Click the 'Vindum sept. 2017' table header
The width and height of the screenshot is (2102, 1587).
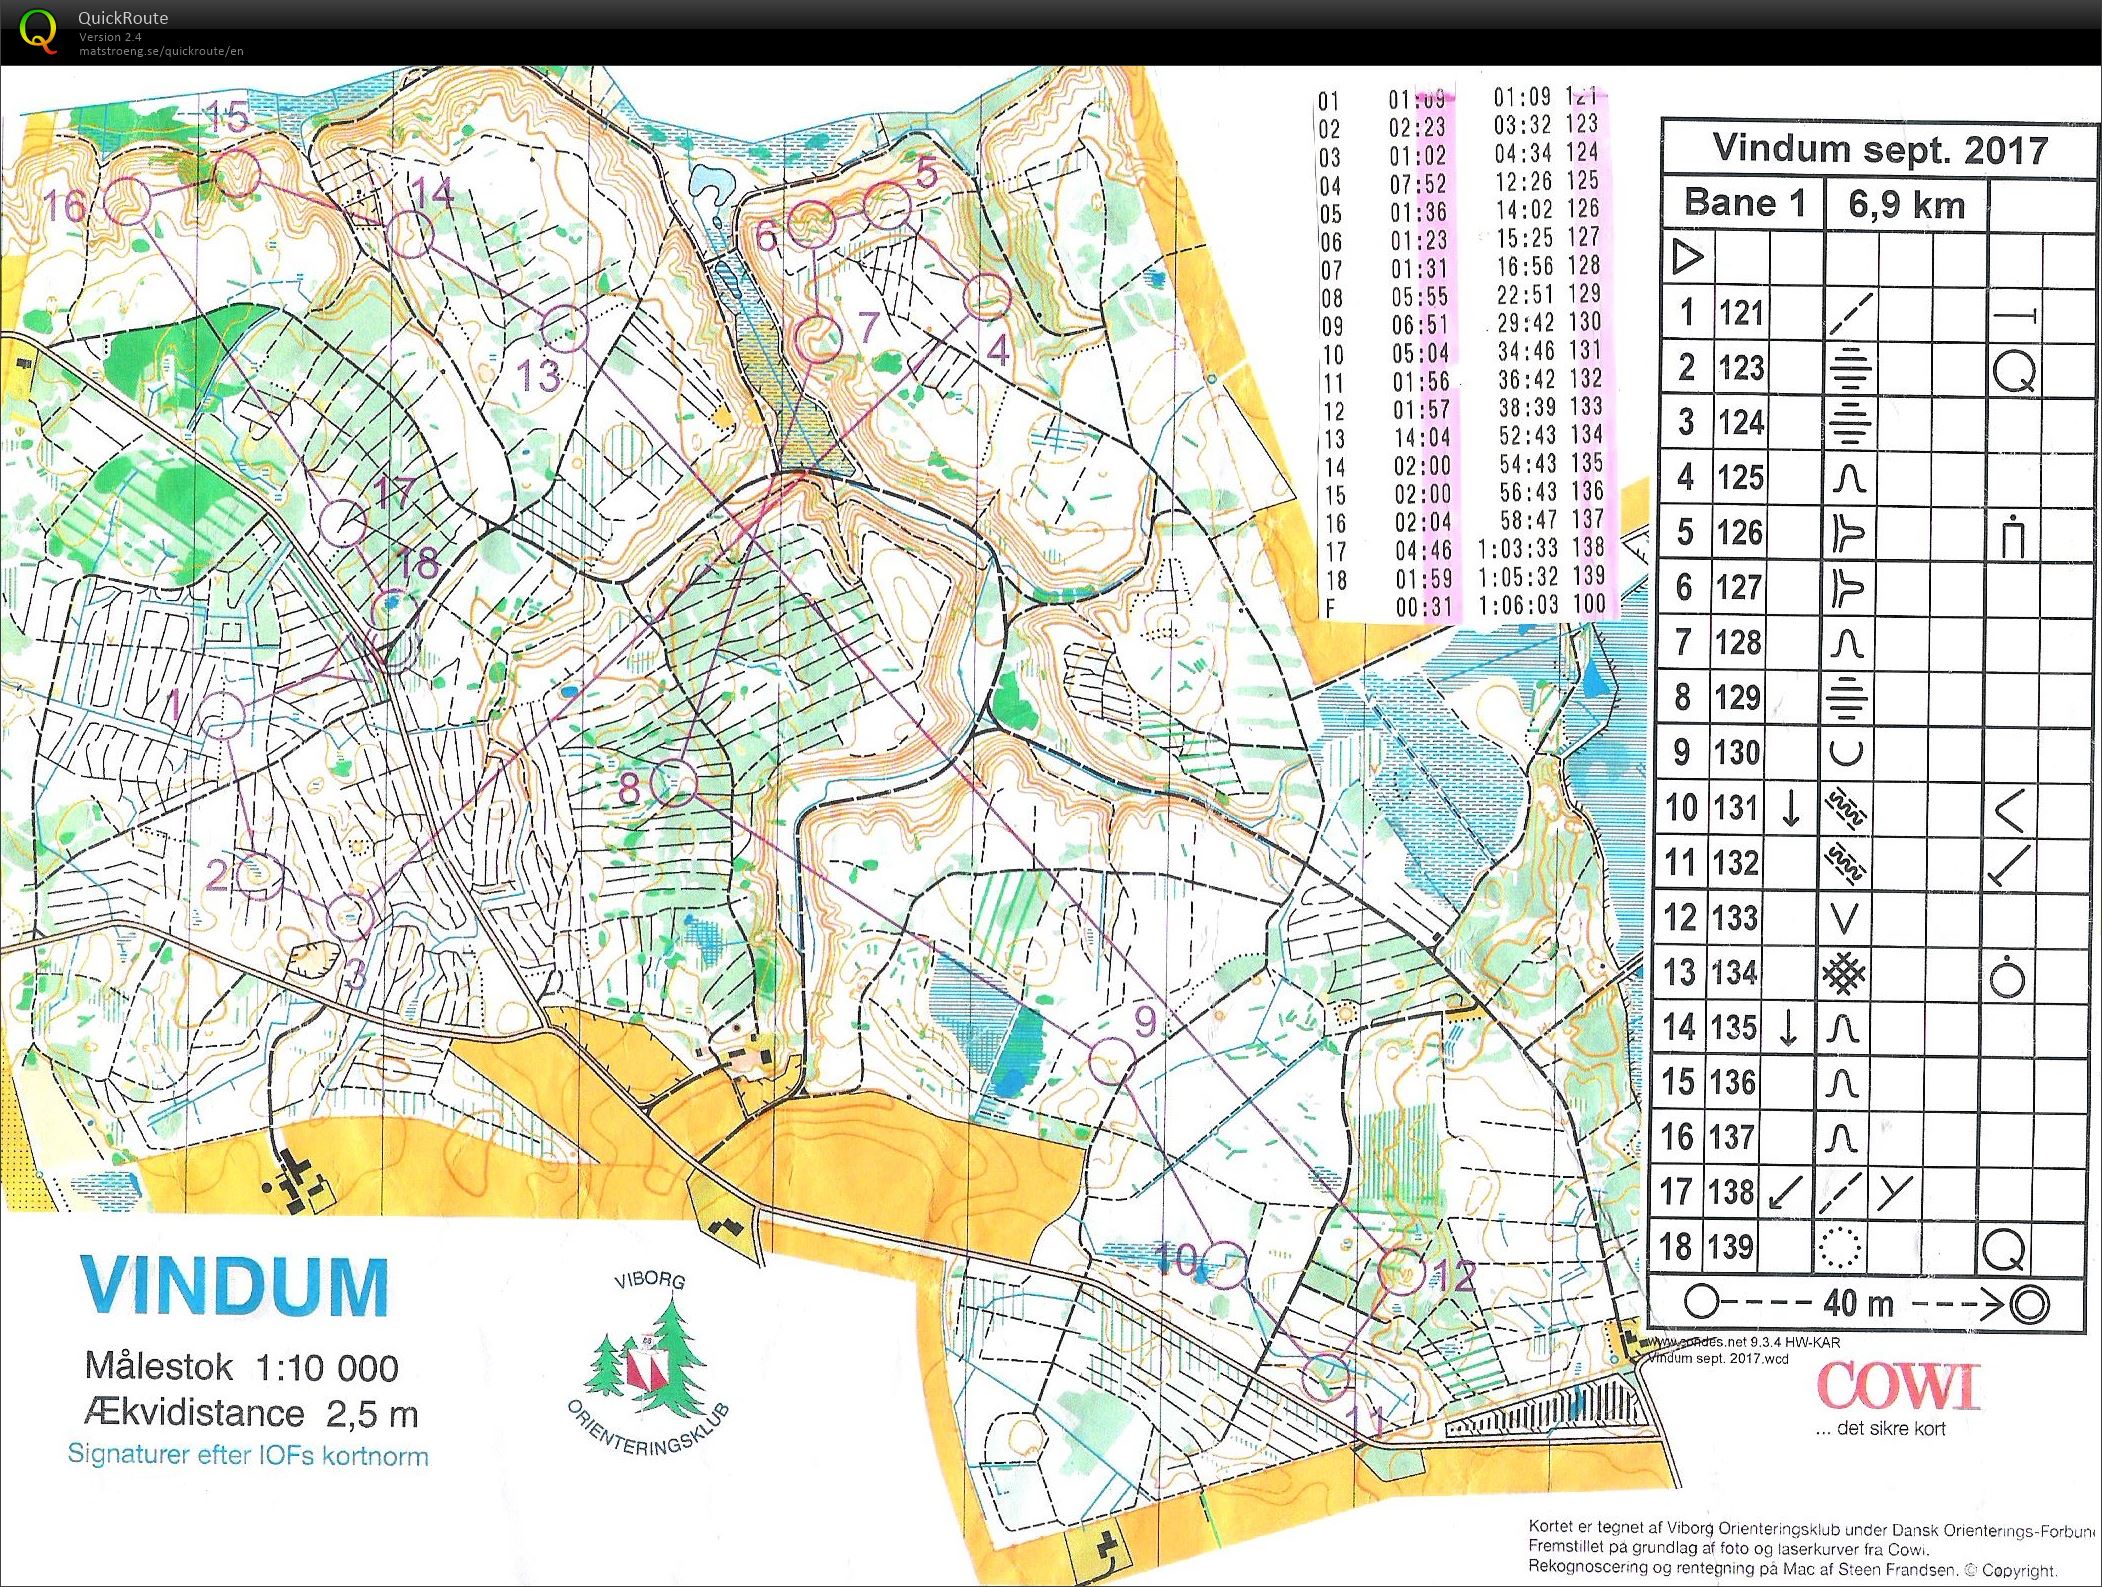[x=1880, y=149]
